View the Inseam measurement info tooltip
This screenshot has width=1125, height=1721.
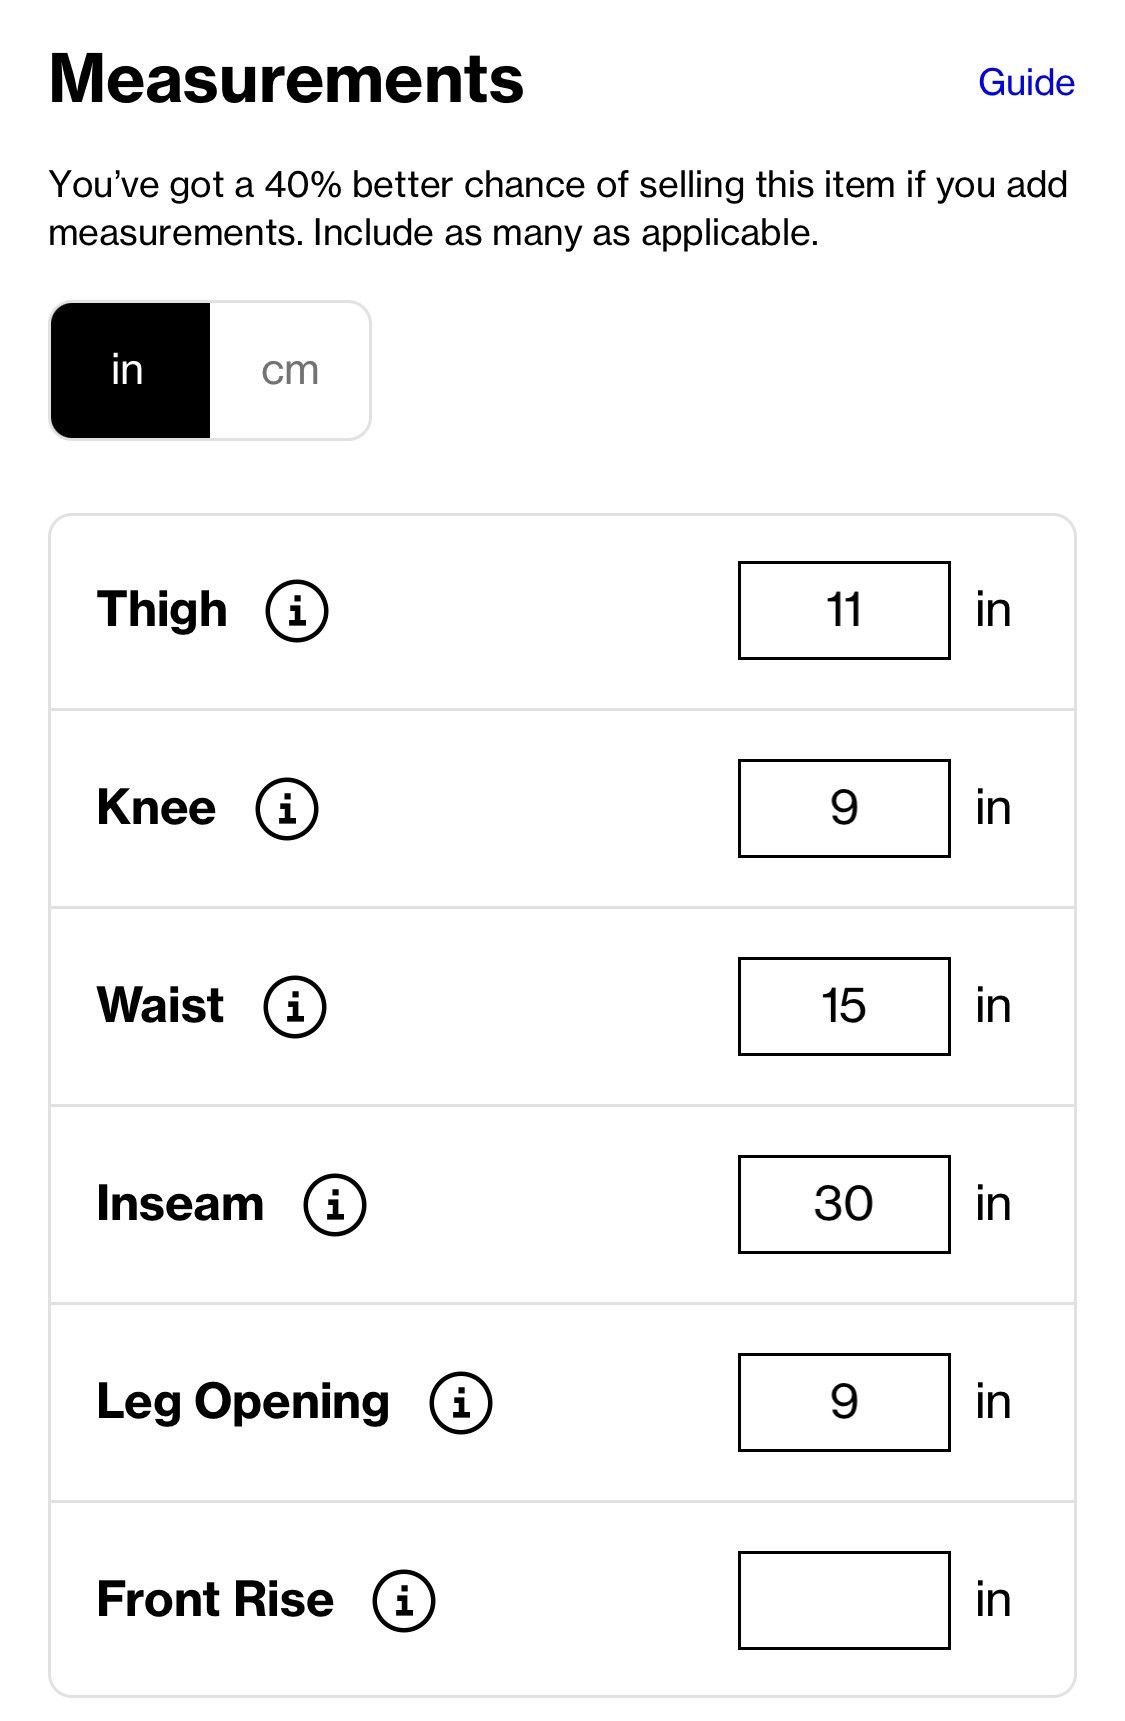pyautogui.click(x=335, y=1204)
